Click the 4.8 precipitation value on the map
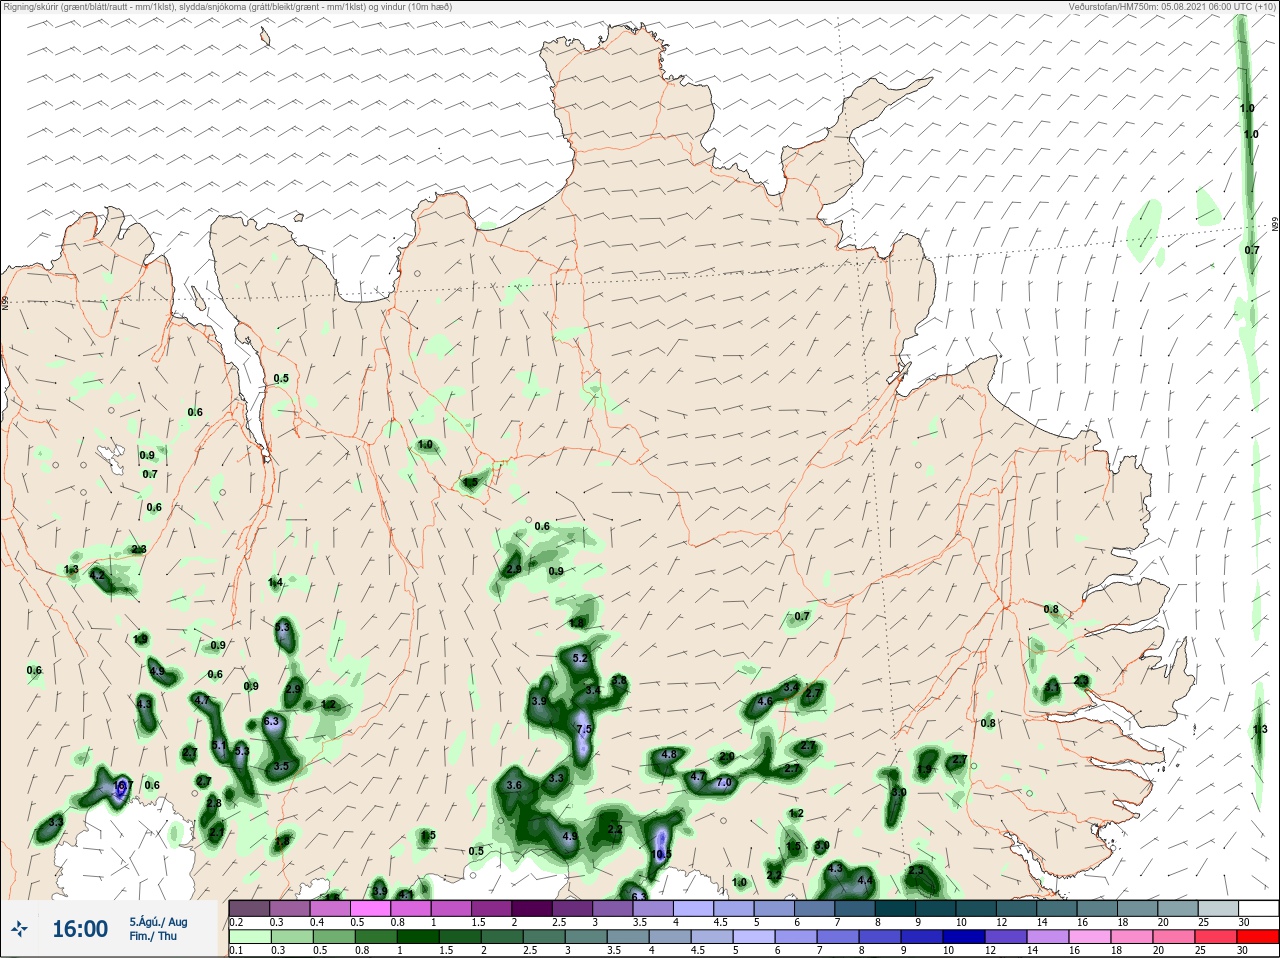Image resolution: width=1280 pixels, height=958 pixels. pyautogui.click(x=670, y=754)
